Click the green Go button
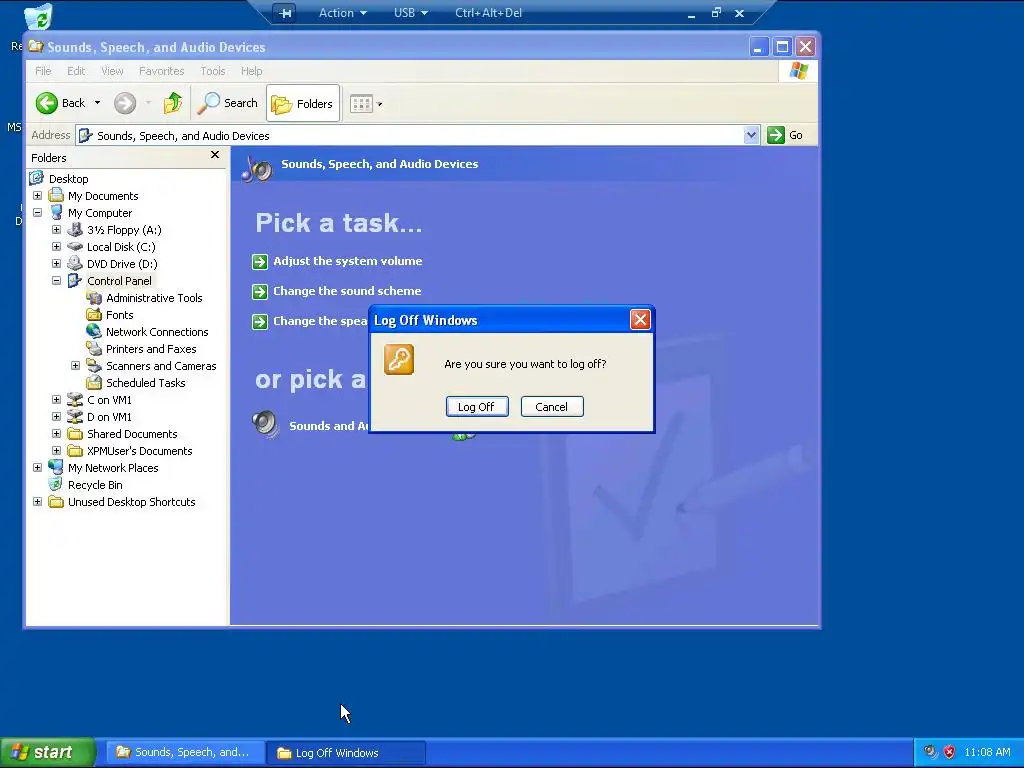 click(785, 135)
